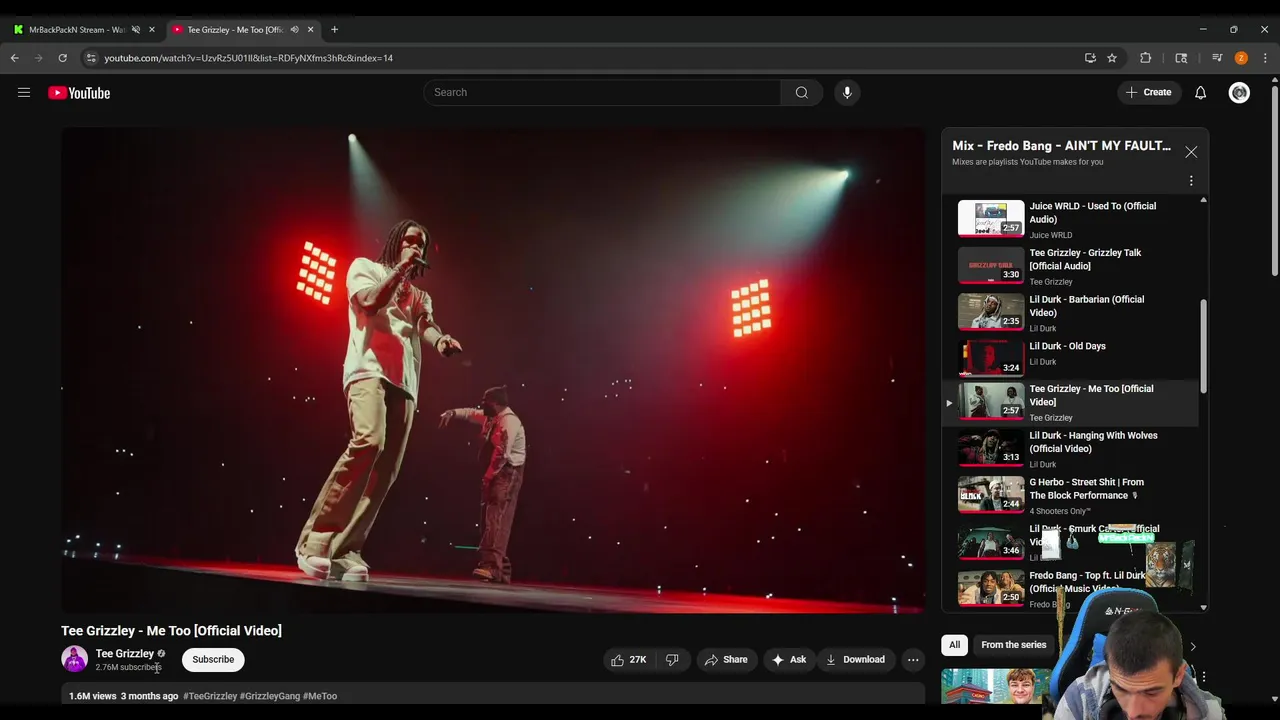Play Lil Durk - Barbarian from playlist
Image resolution: width=1280 pixels, height=720 pixels.
(x=1070, y=313)
